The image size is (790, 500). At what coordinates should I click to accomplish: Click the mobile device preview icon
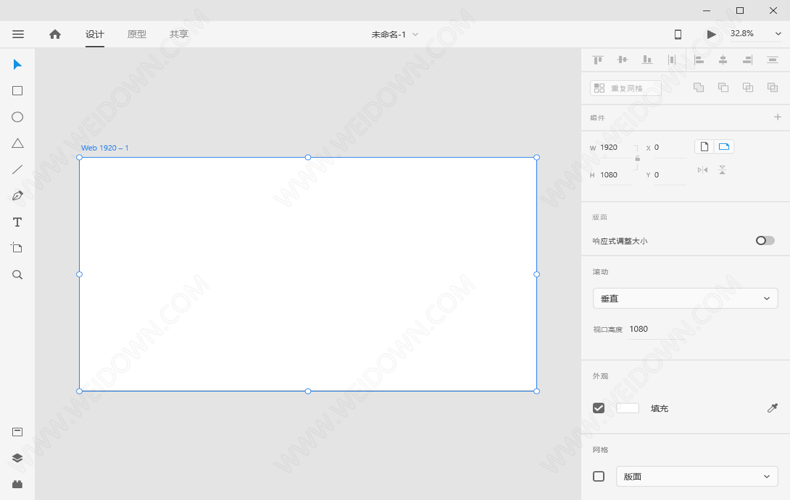678,34
